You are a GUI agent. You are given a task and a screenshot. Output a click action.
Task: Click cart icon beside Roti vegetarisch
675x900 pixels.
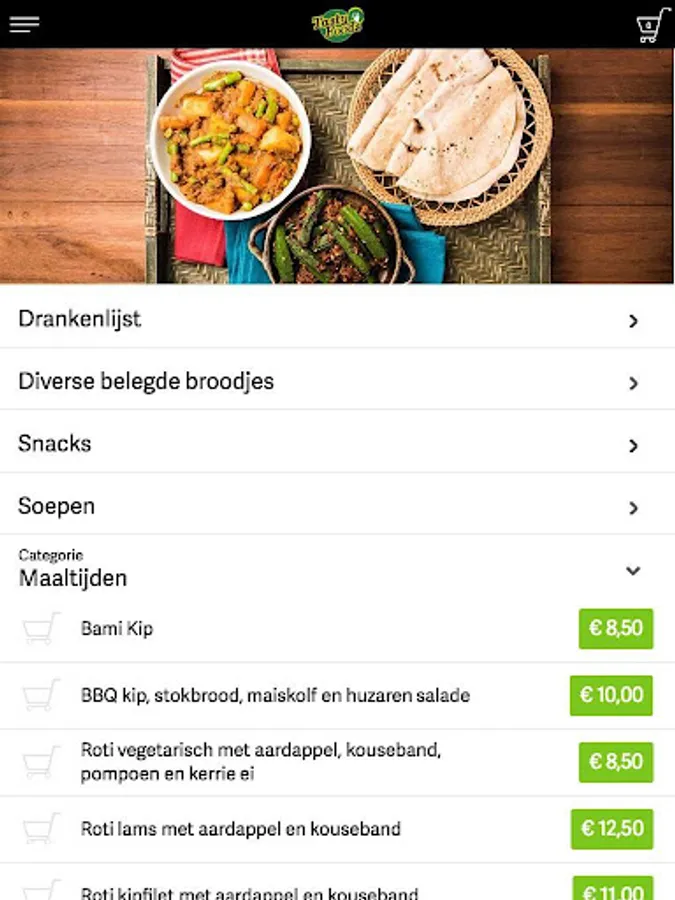(41, 763)
